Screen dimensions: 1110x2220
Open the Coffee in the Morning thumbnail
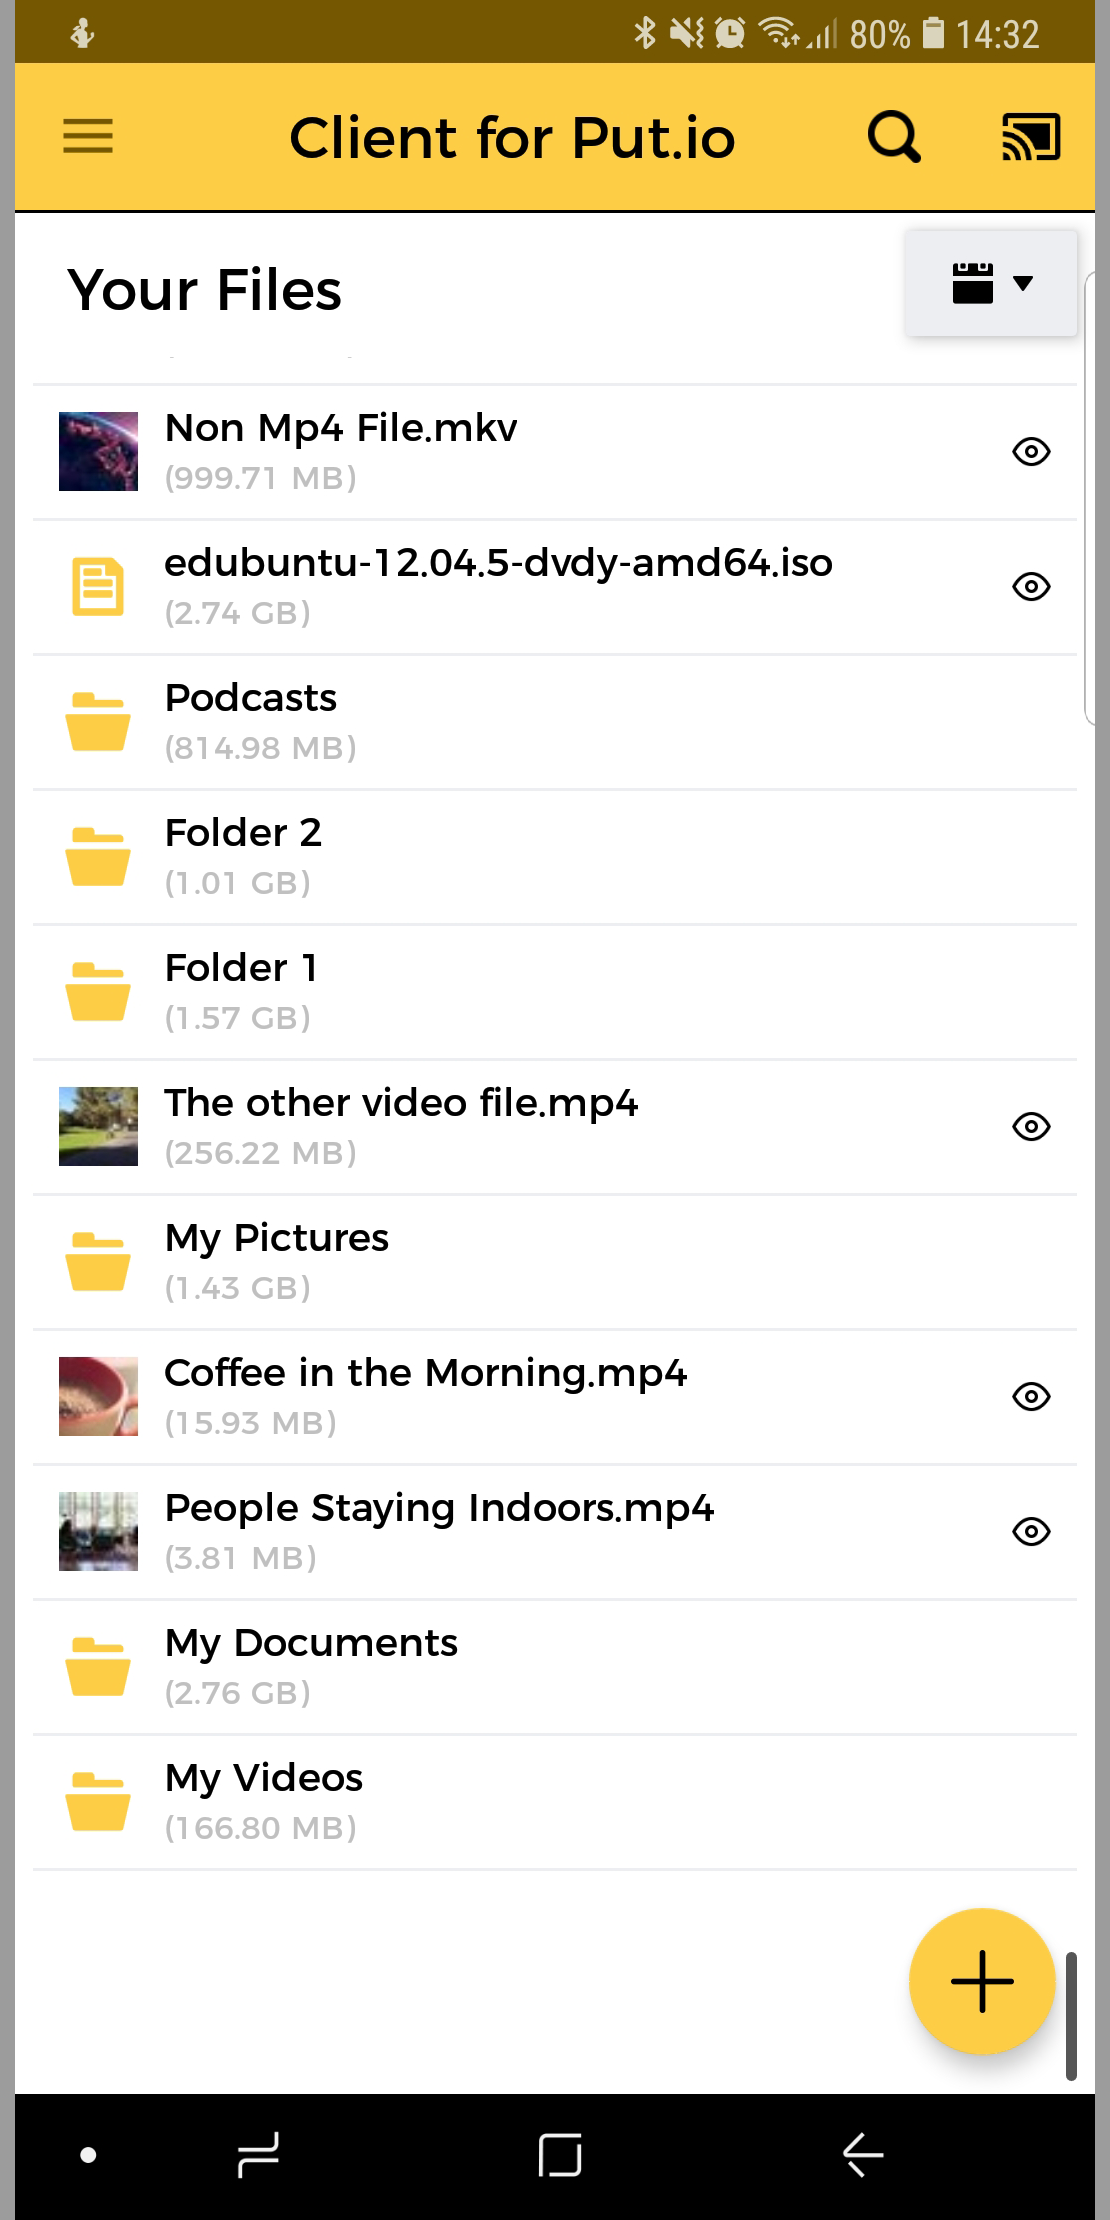pos(98,1396)
